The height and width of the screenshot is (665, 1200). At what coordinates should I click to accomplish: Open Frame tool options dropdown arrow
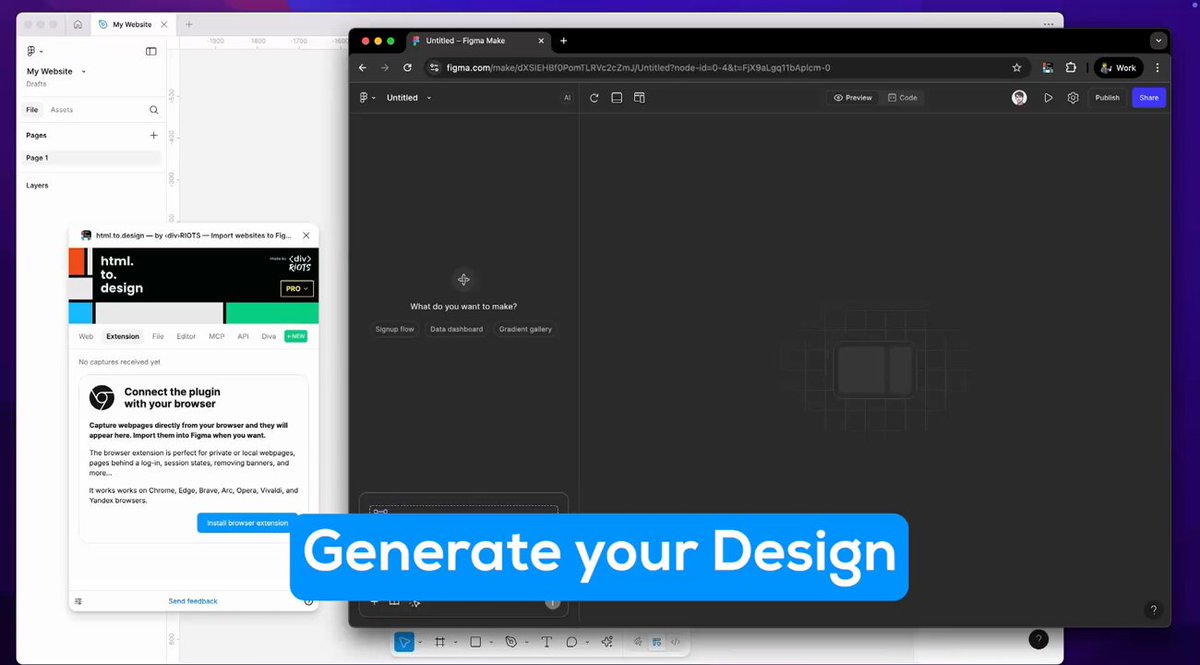pyautogui.click(x=454, y=642)
